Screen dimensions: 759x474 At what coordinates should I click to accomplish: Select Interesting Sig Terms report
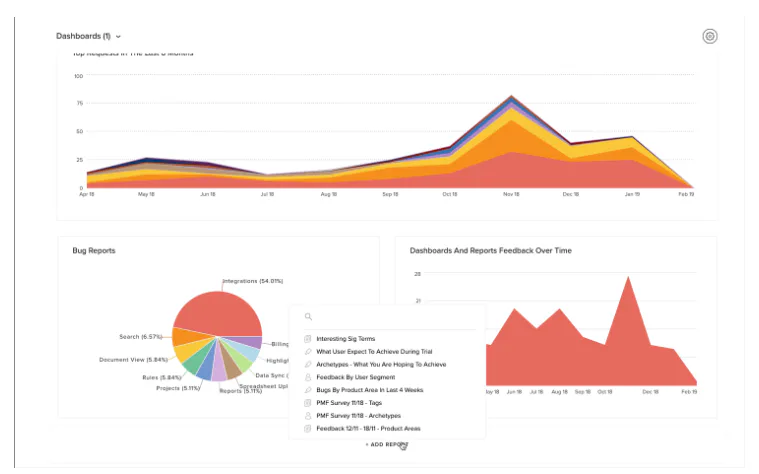(346, 339)
